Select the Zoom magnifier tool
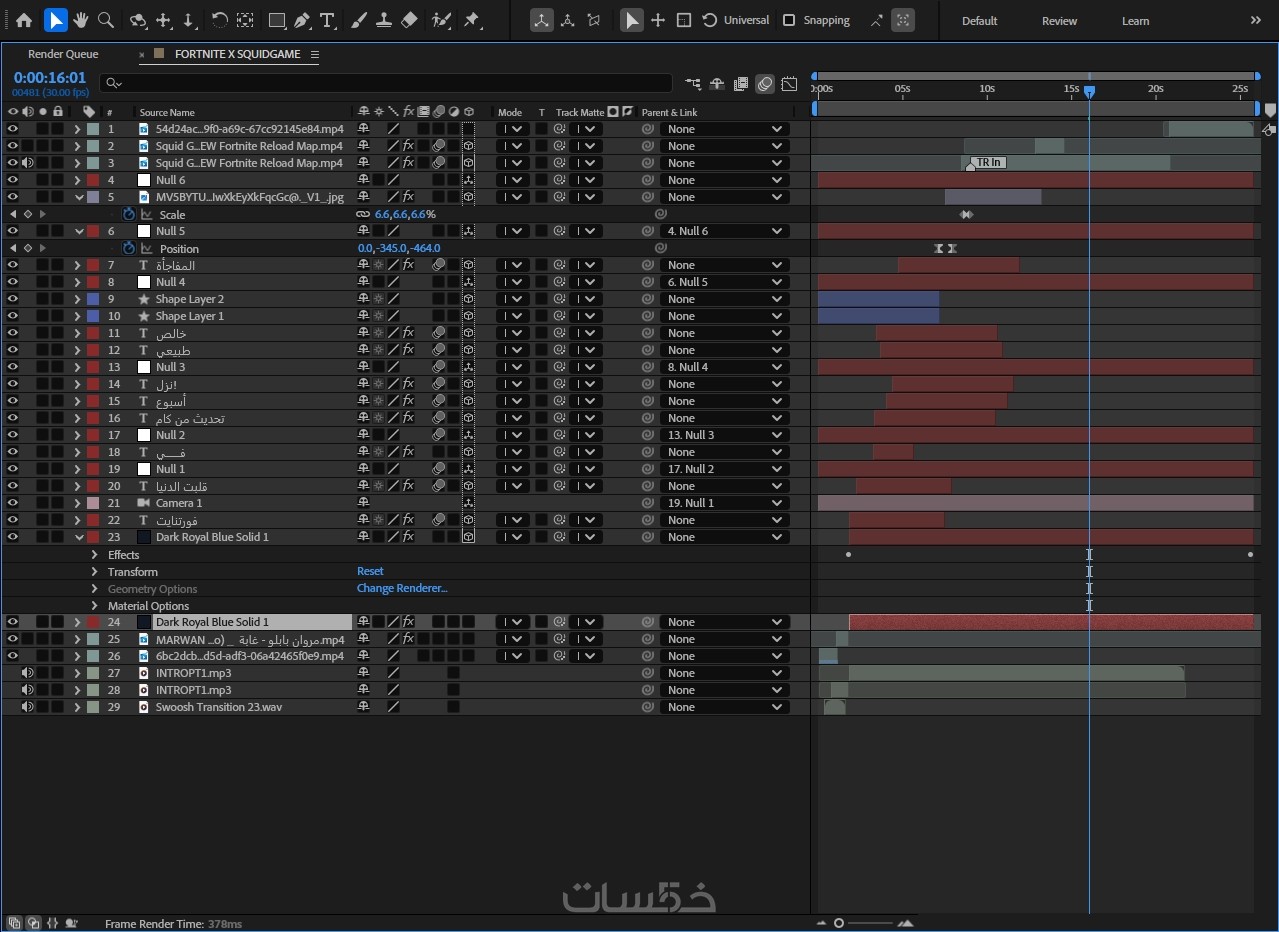 (105, 20)
